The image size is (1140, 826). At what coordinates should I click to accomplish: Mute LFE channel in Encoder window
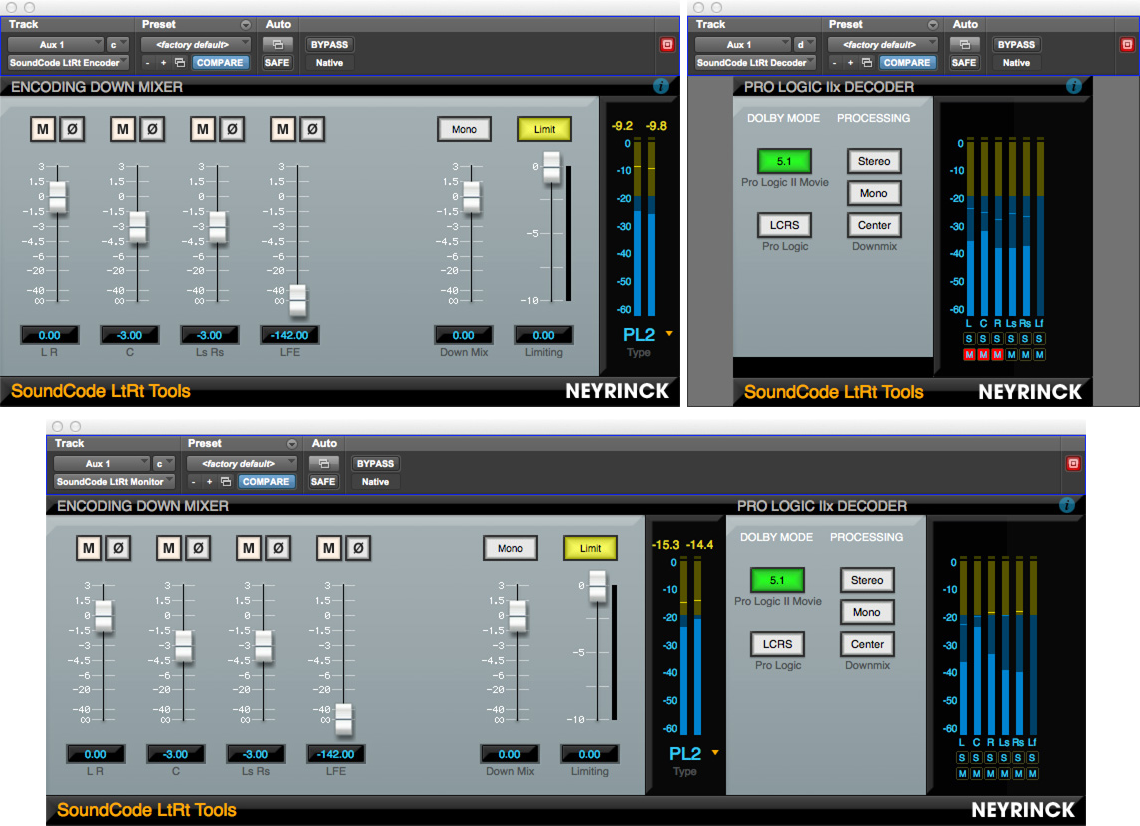click(x=283, y=129)
